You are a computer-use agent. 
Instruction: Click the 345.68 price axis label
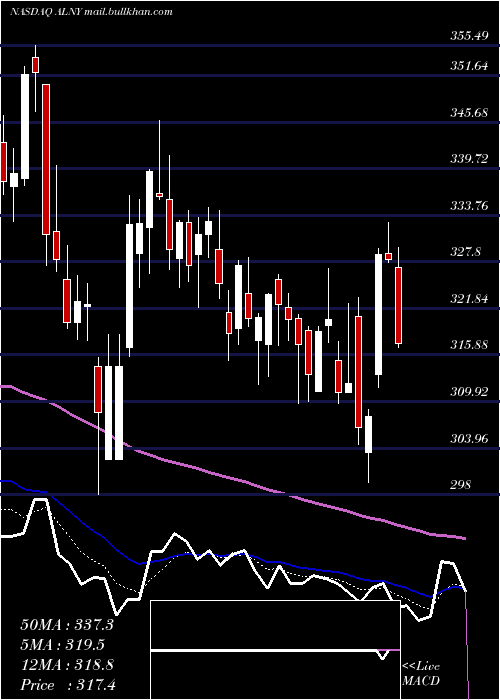tap(469, 112)
